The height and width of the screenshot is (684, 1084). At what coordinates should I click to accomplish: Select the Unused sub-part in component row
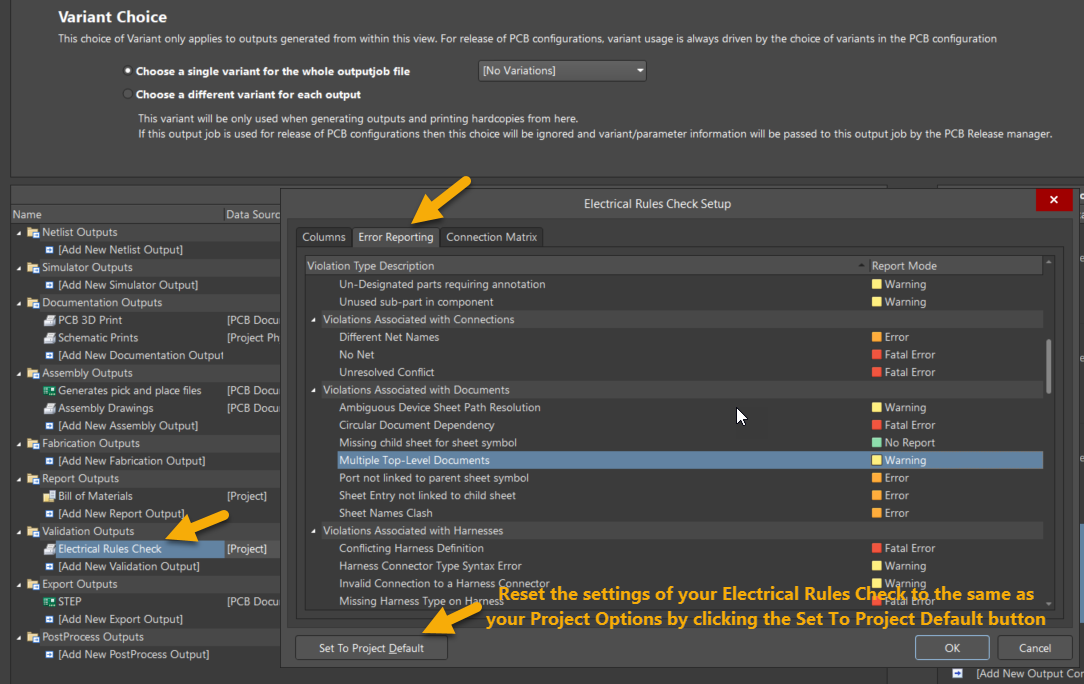[690, 302]
